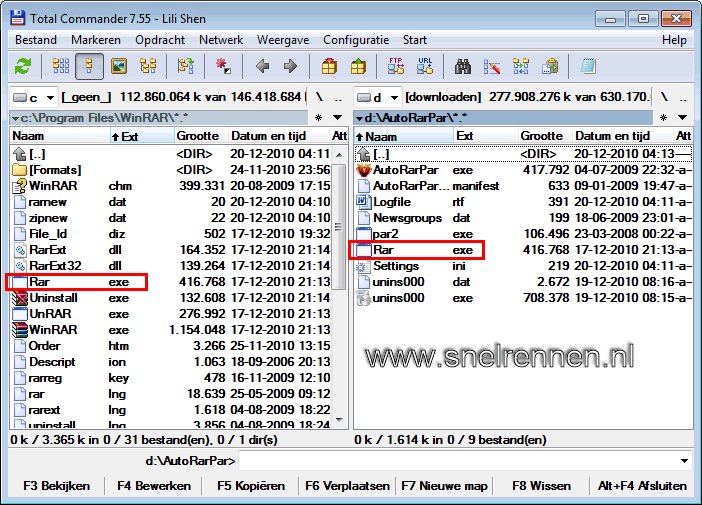Select UnRAR exe in left panel
The image size is (702, 505).
click(x=172, y=314)
